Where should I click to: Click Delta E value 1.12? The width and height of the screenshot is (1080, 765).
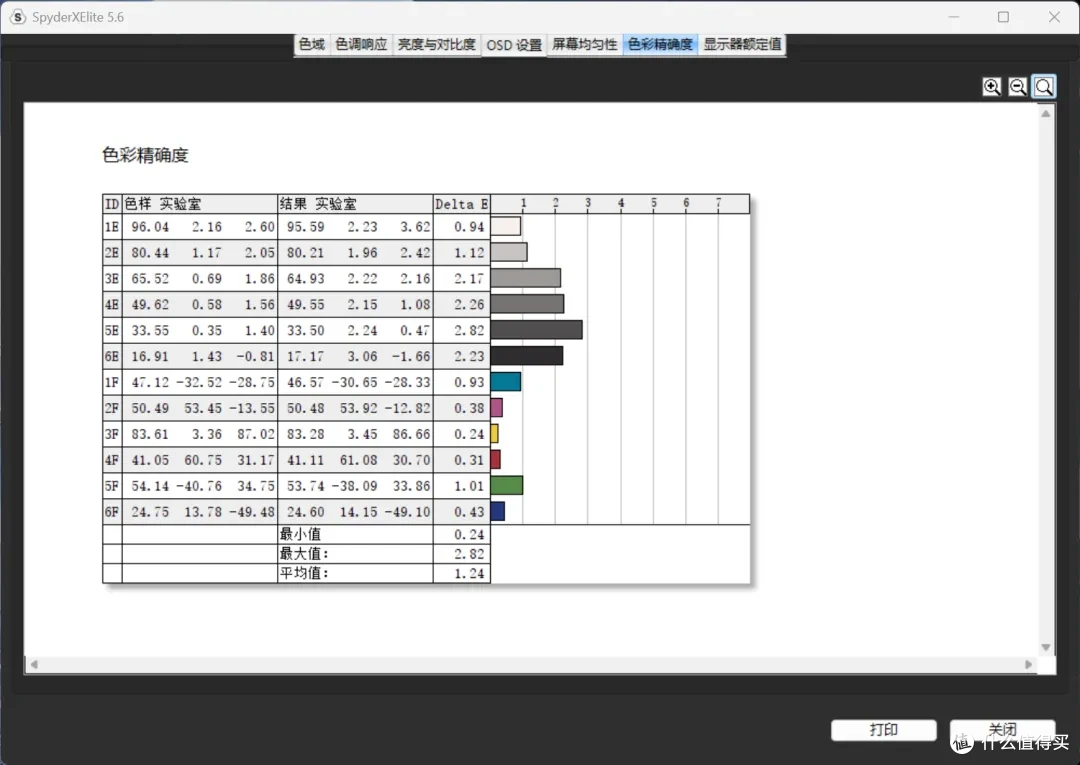pos(469,253)
